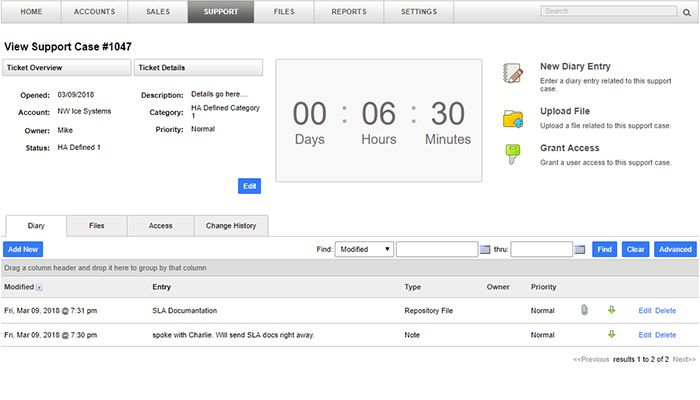Click the green arrow in the Note row
700x400 pixels.
pos(611,335)
